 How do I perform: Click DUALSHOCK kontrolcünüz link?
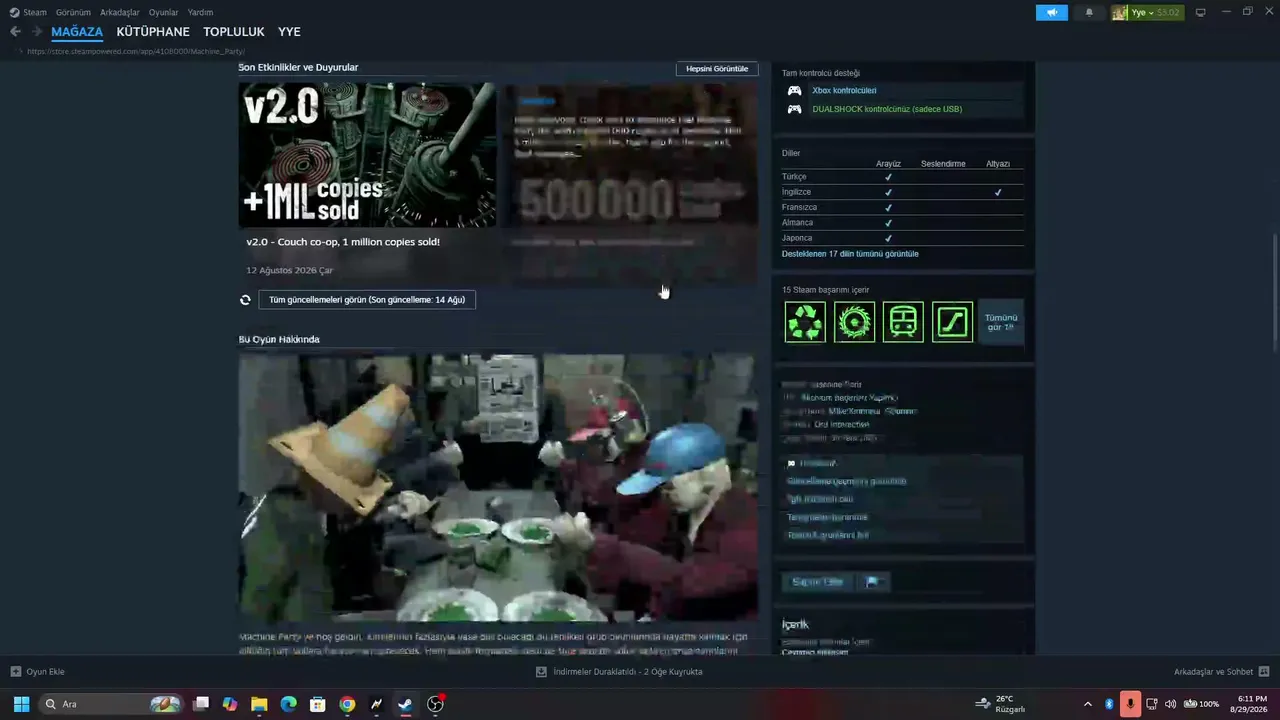(887, 109)
